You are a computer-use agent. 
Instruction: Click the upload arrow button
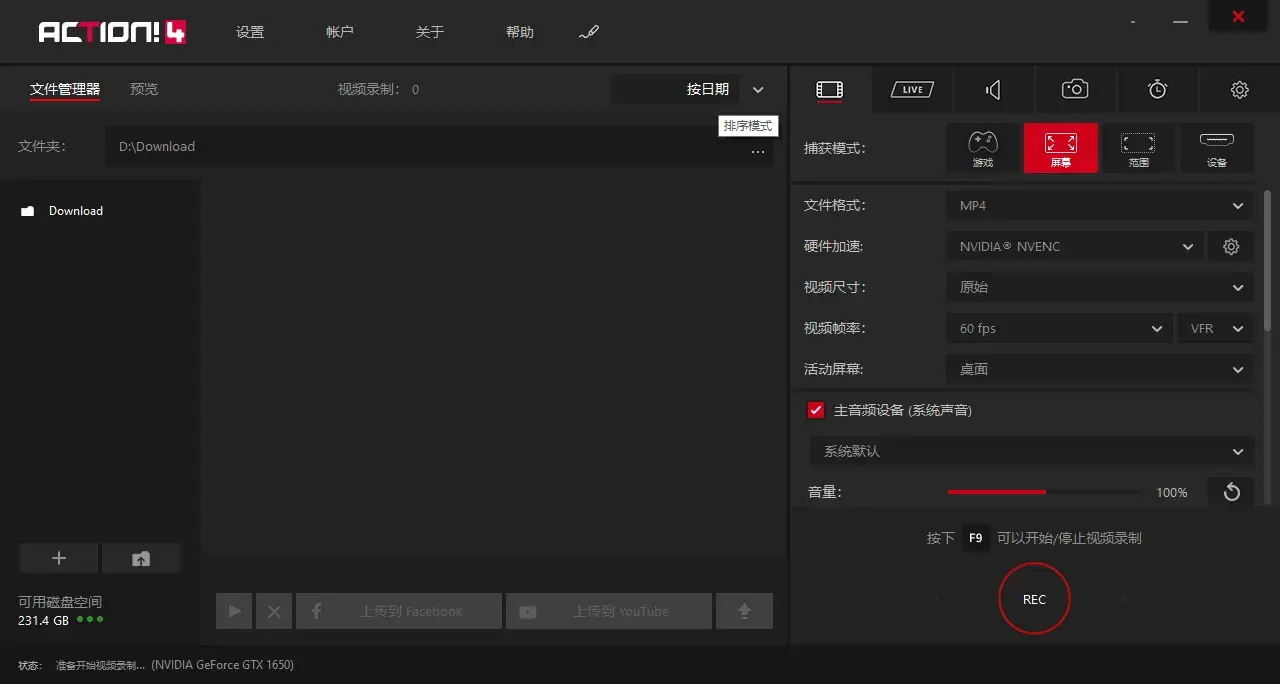[744, 611]
